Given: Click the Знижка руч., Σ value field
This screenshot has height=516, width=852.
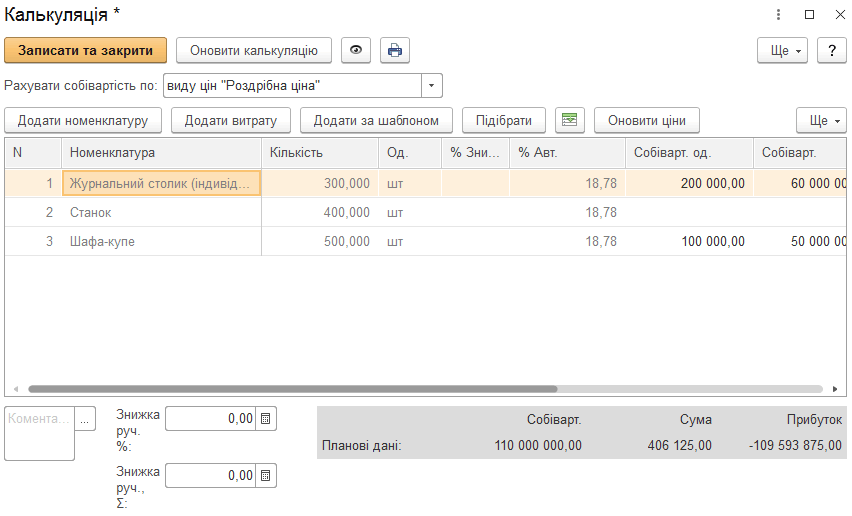Looking at the screenshot, I should [x=211, y=476].
